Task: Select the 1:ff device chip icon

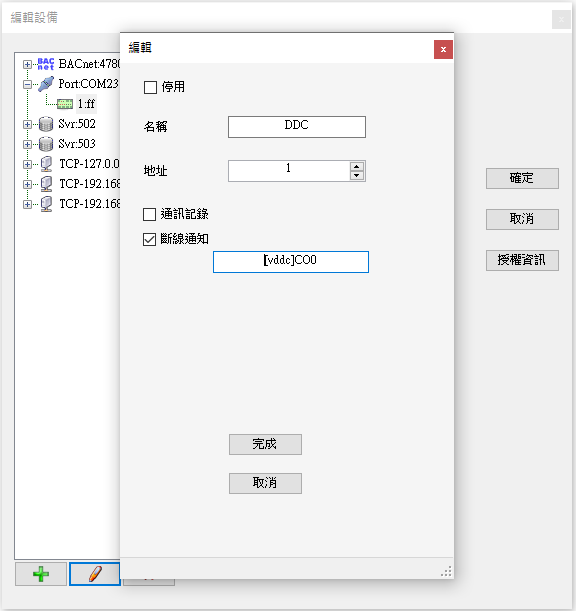Action: pos(65,104)
